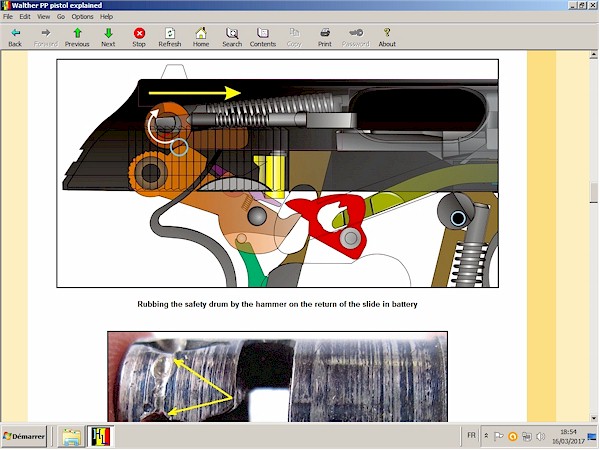Screen dimensions: 600x450
Task: Open the Go menu
Action: click(61, 16)
